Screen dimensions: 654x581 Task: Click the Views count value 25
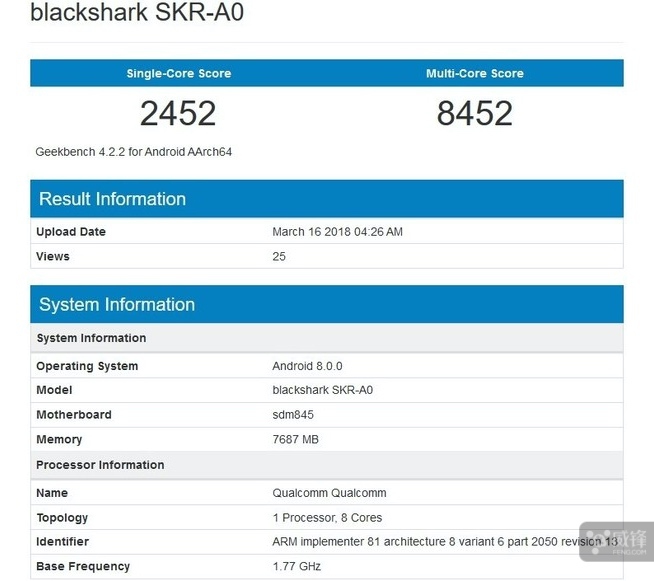point(279,256)
